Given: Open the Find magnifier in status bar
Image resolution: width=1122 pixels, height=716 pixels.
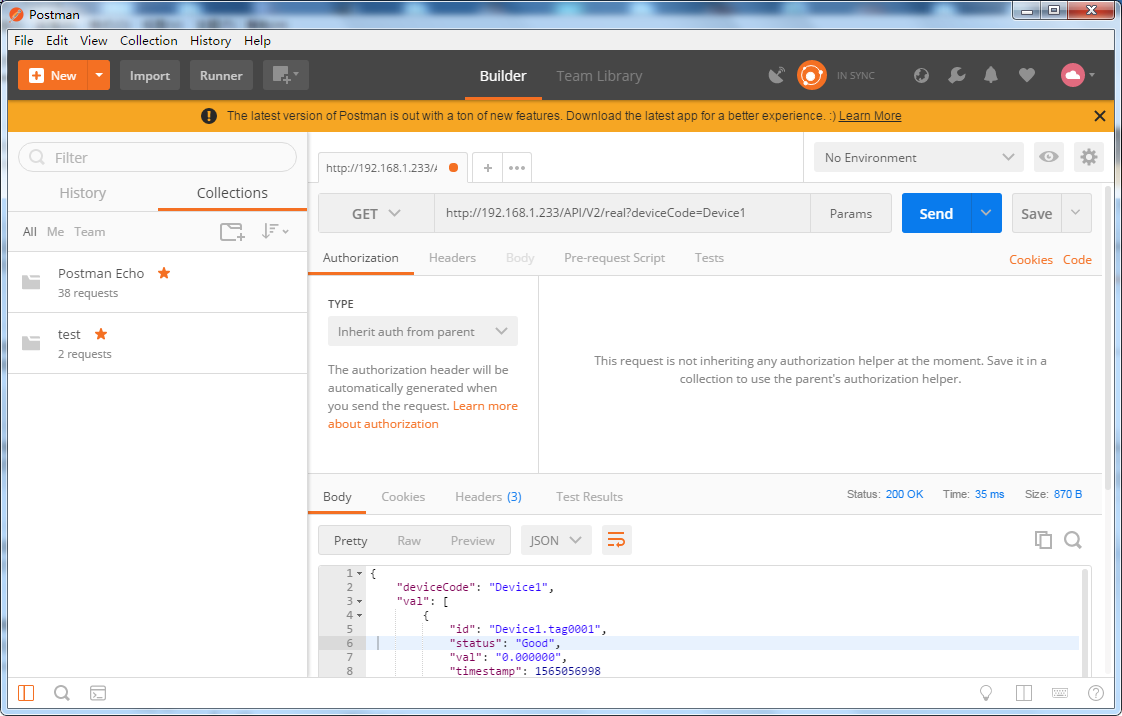Looking at the screenshot, I should click(62, 692).
